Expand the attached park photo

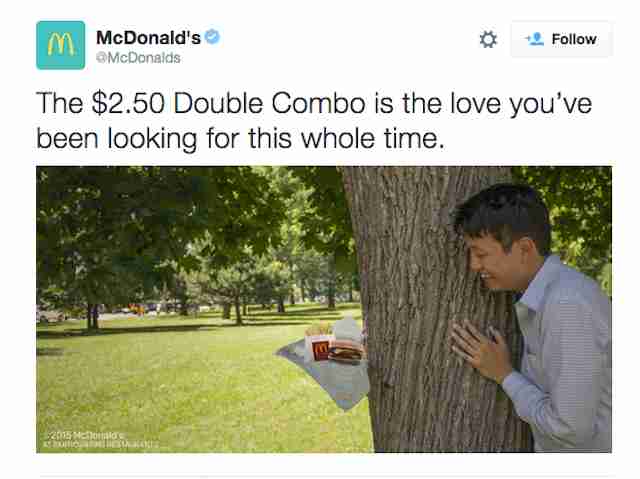(324, 309)
